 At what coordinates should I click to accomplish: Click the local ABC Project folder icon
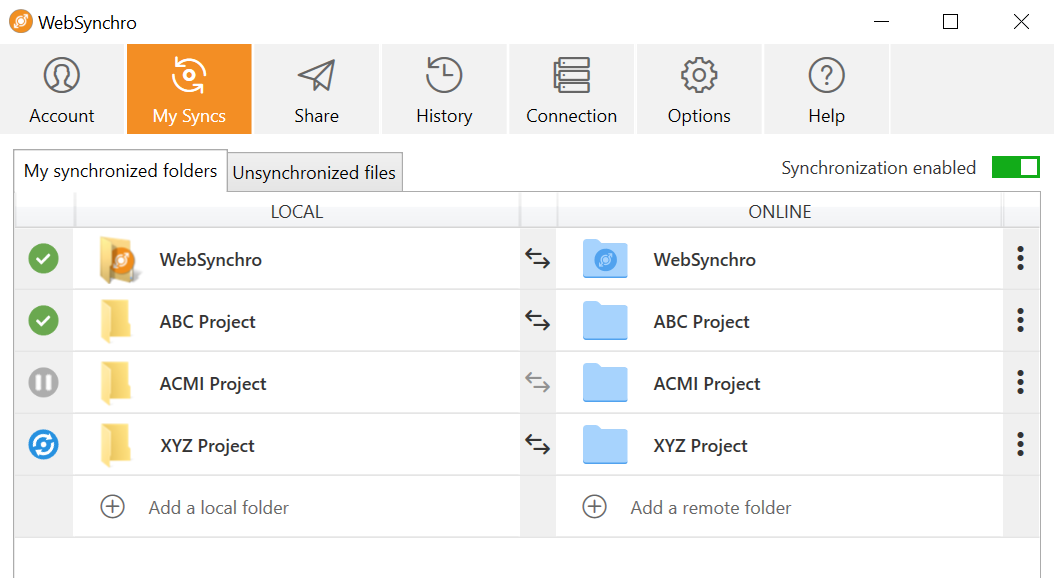tap(116, 321)
